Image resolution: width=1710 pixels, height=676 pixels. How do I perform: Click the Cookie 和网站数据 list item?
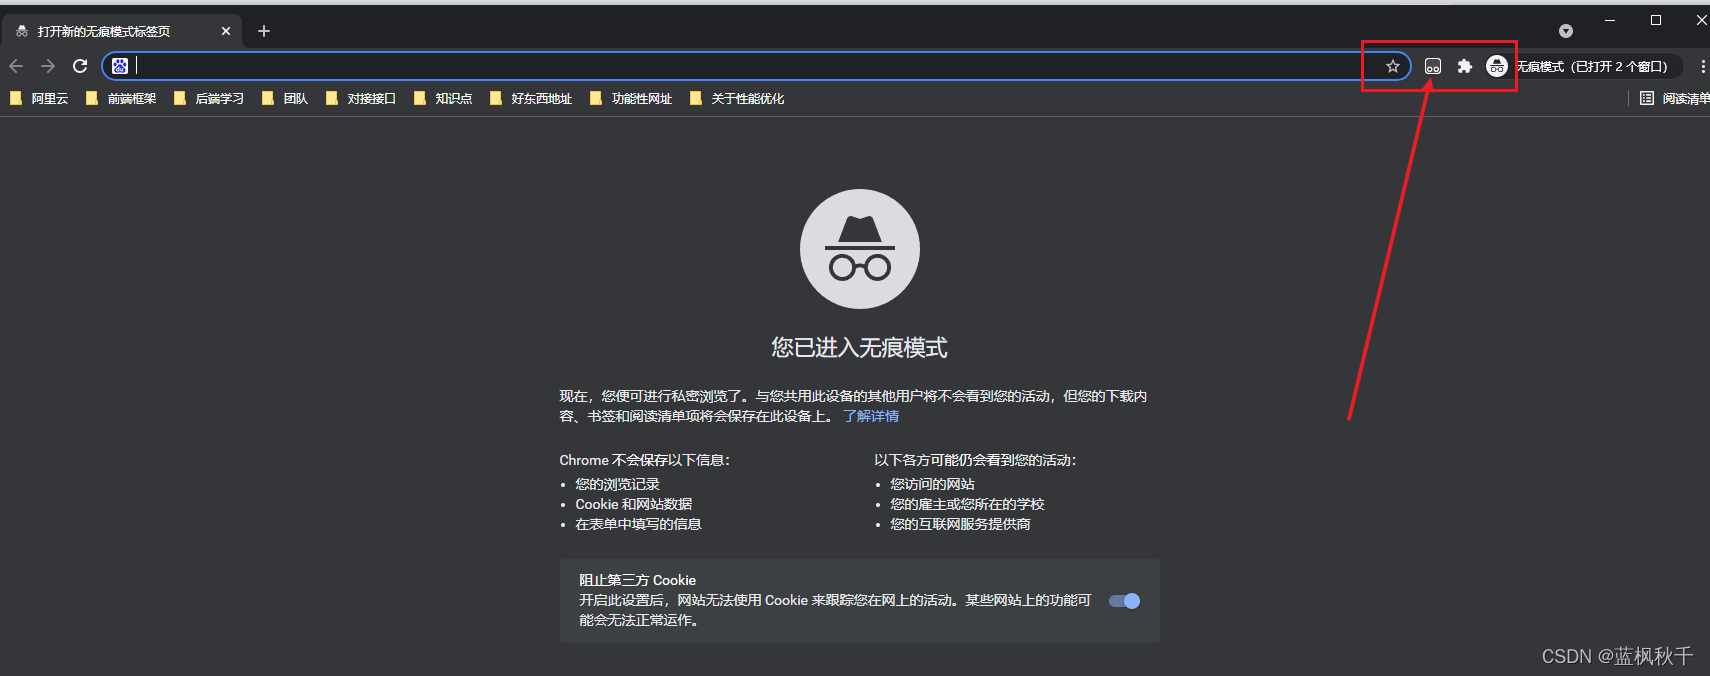(634, 504)
